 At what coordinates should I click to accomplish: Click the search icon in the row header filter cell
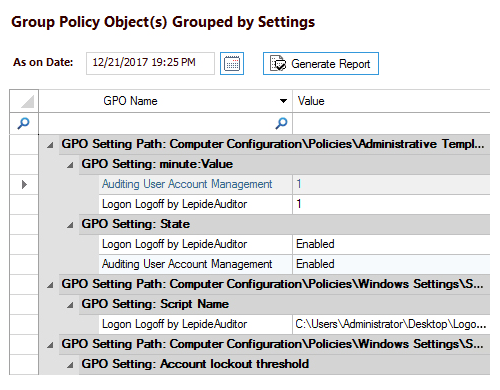click(x=23, y=123)
